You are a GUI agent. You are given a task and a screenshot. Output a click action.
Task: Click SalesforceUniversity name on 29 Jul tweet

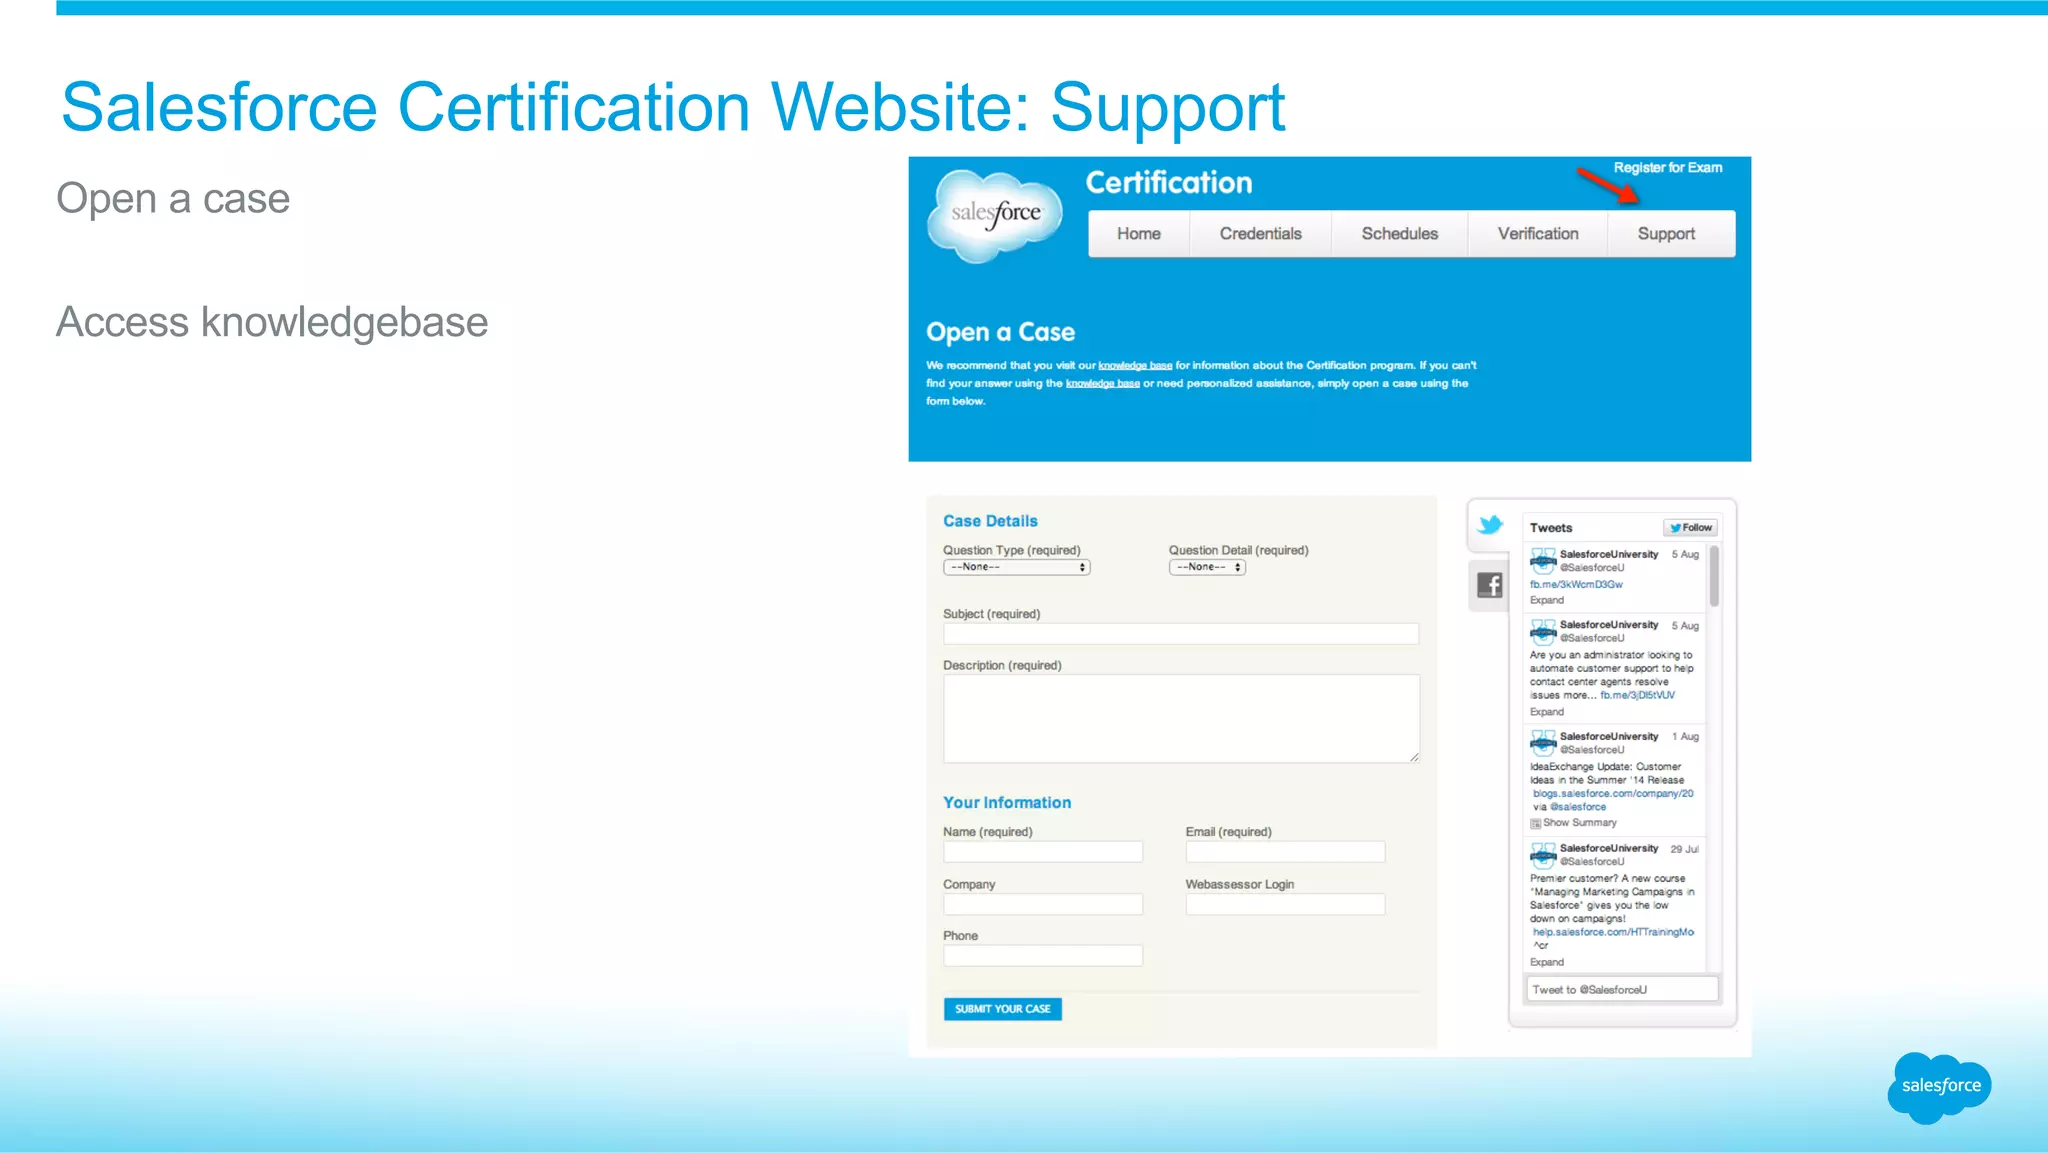(1609, 849)
